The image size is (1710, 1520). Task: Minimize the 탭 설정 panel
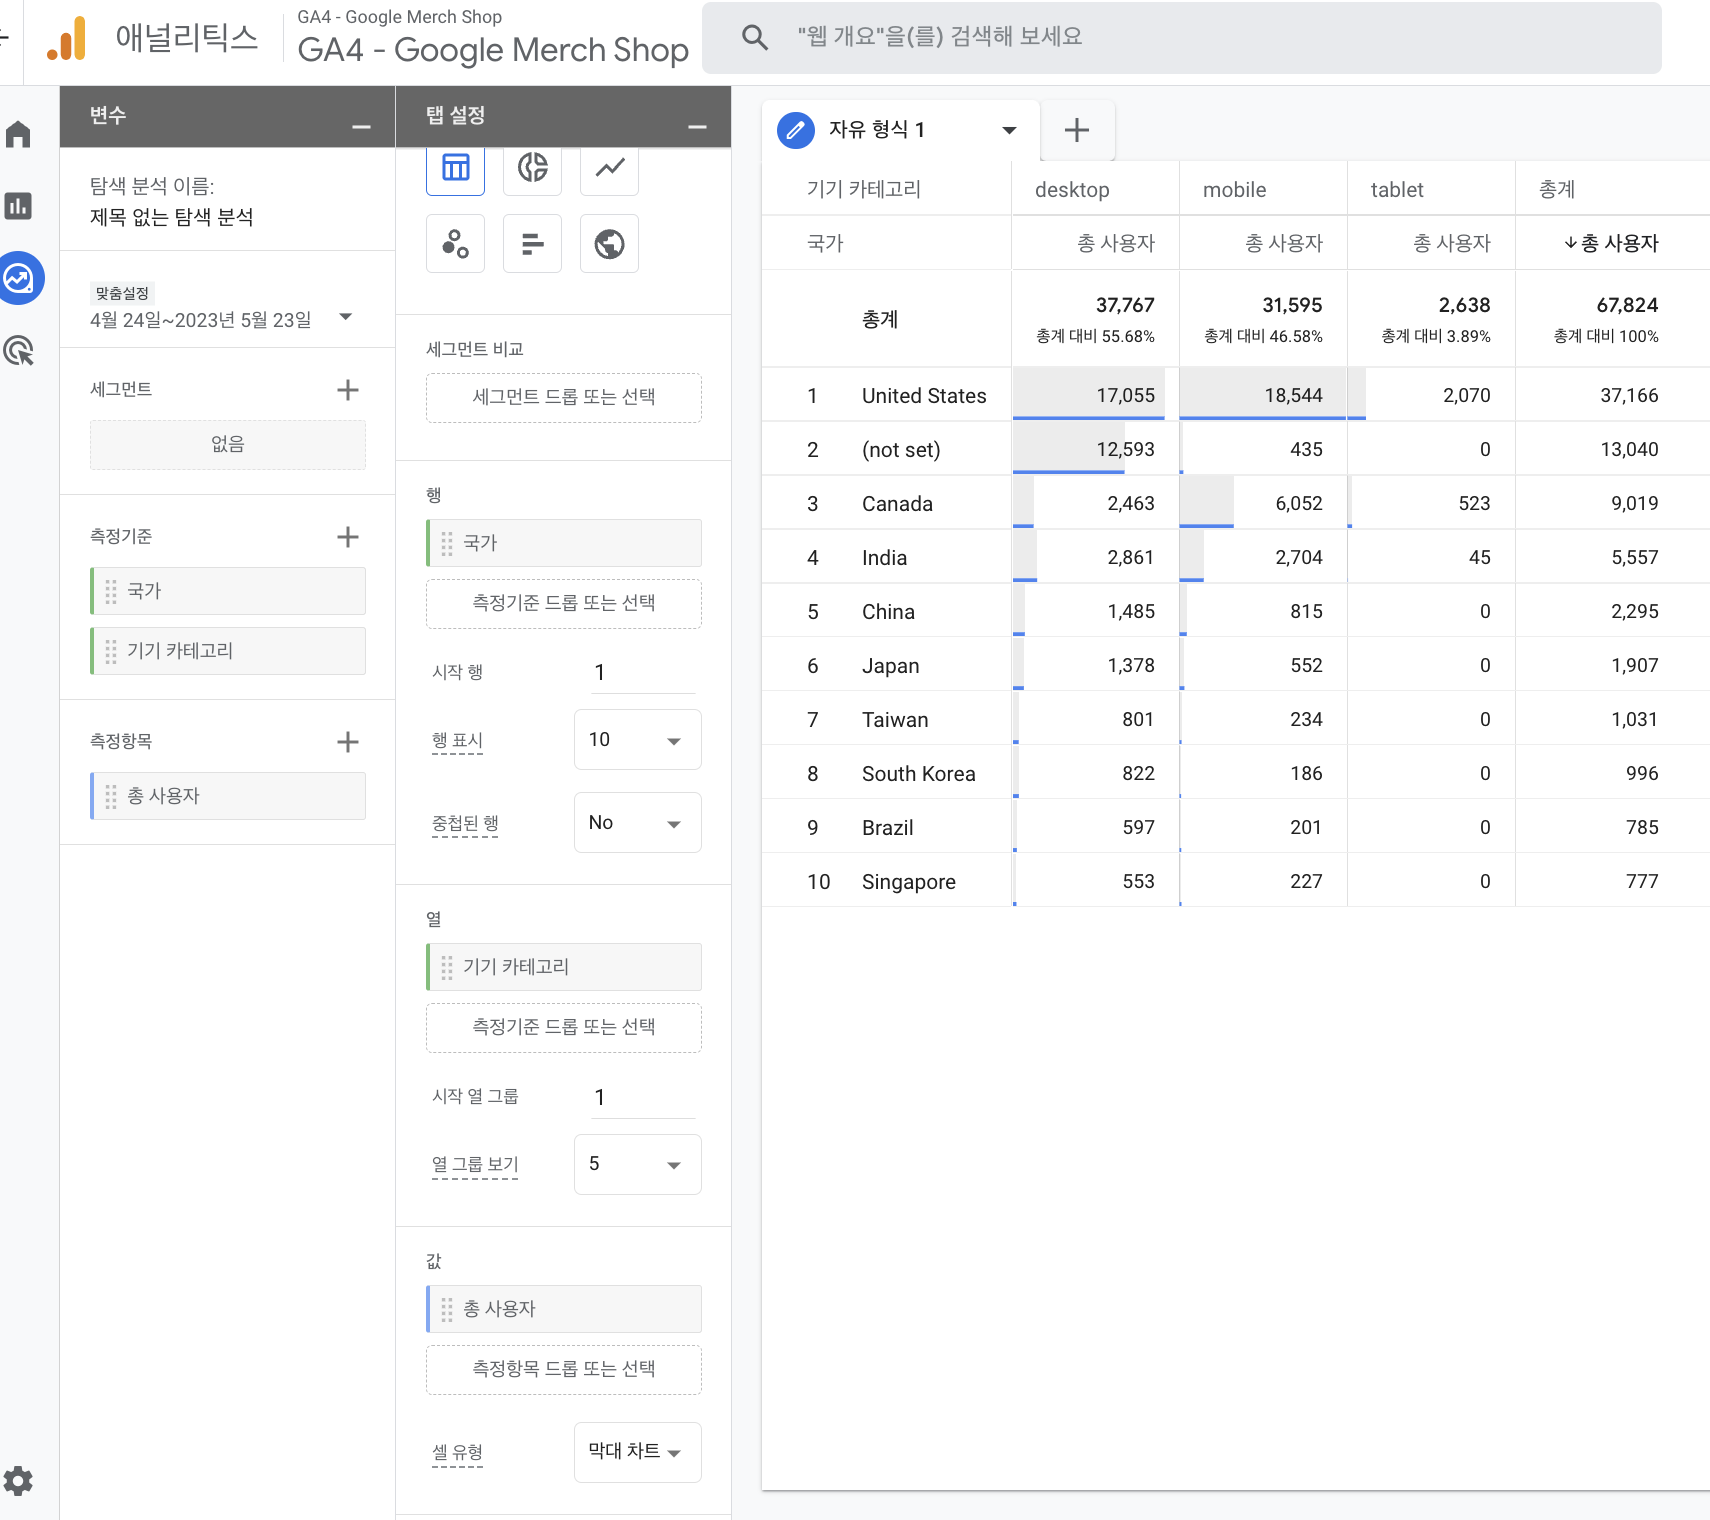coord(698,127)
